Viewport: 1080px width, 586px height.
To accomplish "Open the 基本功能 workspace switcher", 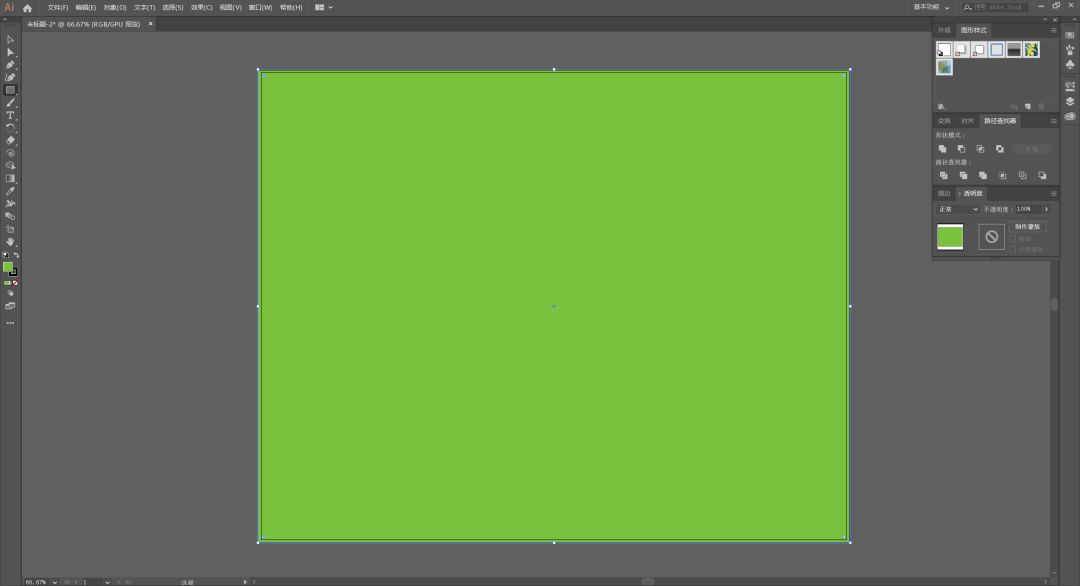I will [x=929, y=7].
